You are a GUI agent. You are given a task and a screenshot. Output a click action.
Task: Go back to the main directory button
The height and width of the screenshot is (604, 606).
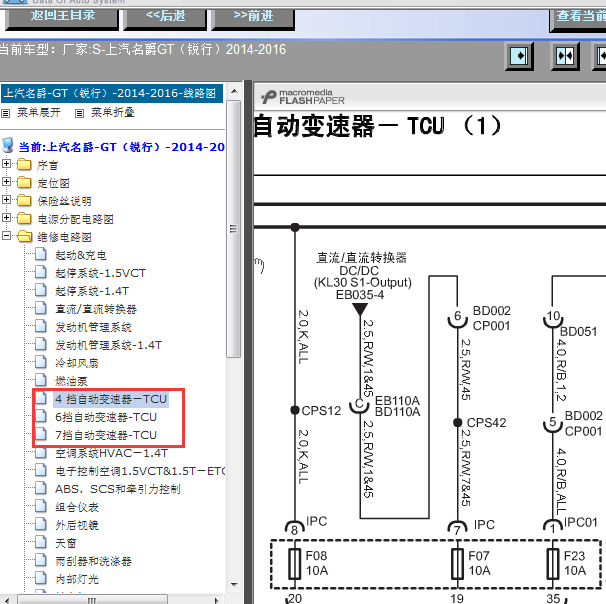62,18
